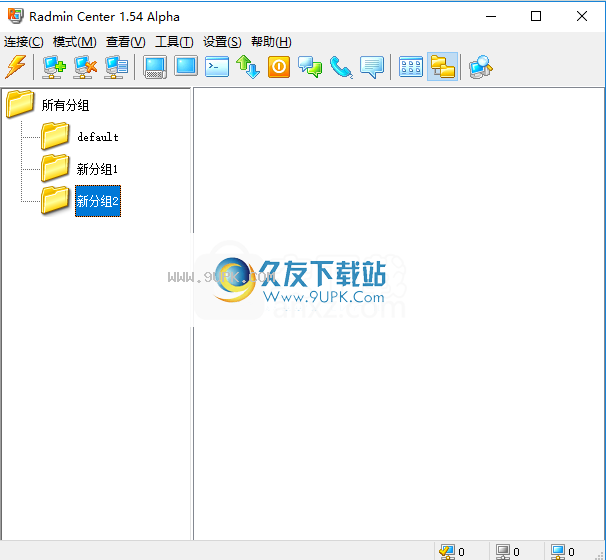The width and height of the screenshot is (607, 560).
Task: Open the 帮助(H) menu
Action: pyautogui.click(x=271, y=42)
